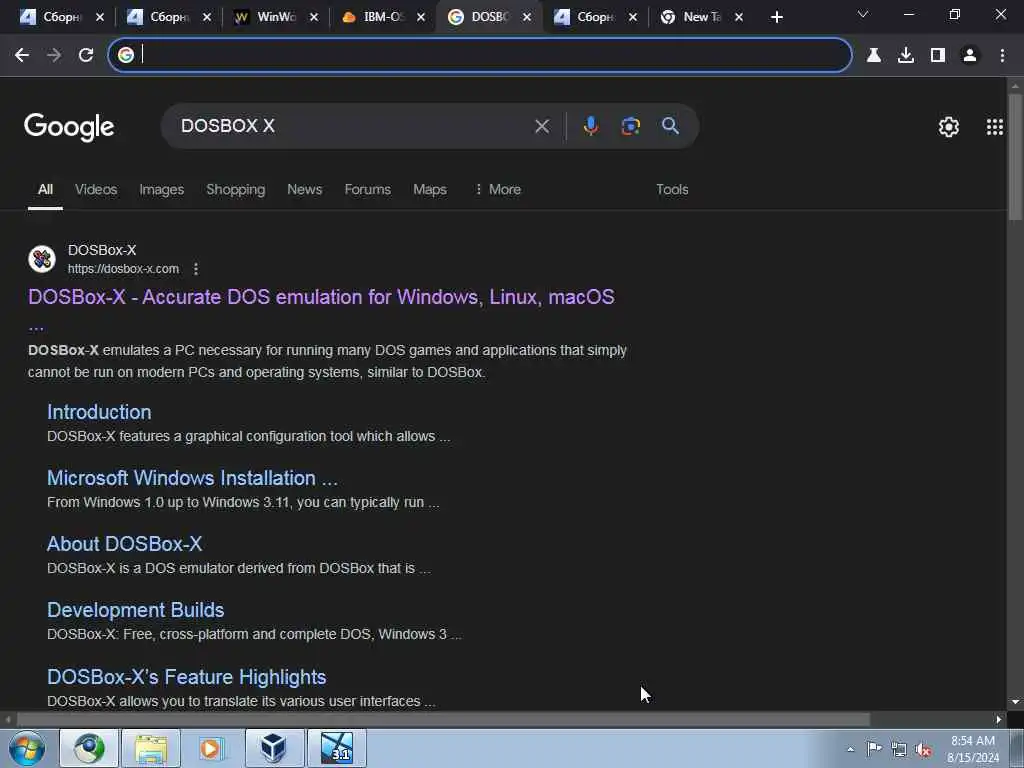The width and height of the screenshot is (1024, 768).
Task: Open the browser downloads icon
Action: point(906,56)
